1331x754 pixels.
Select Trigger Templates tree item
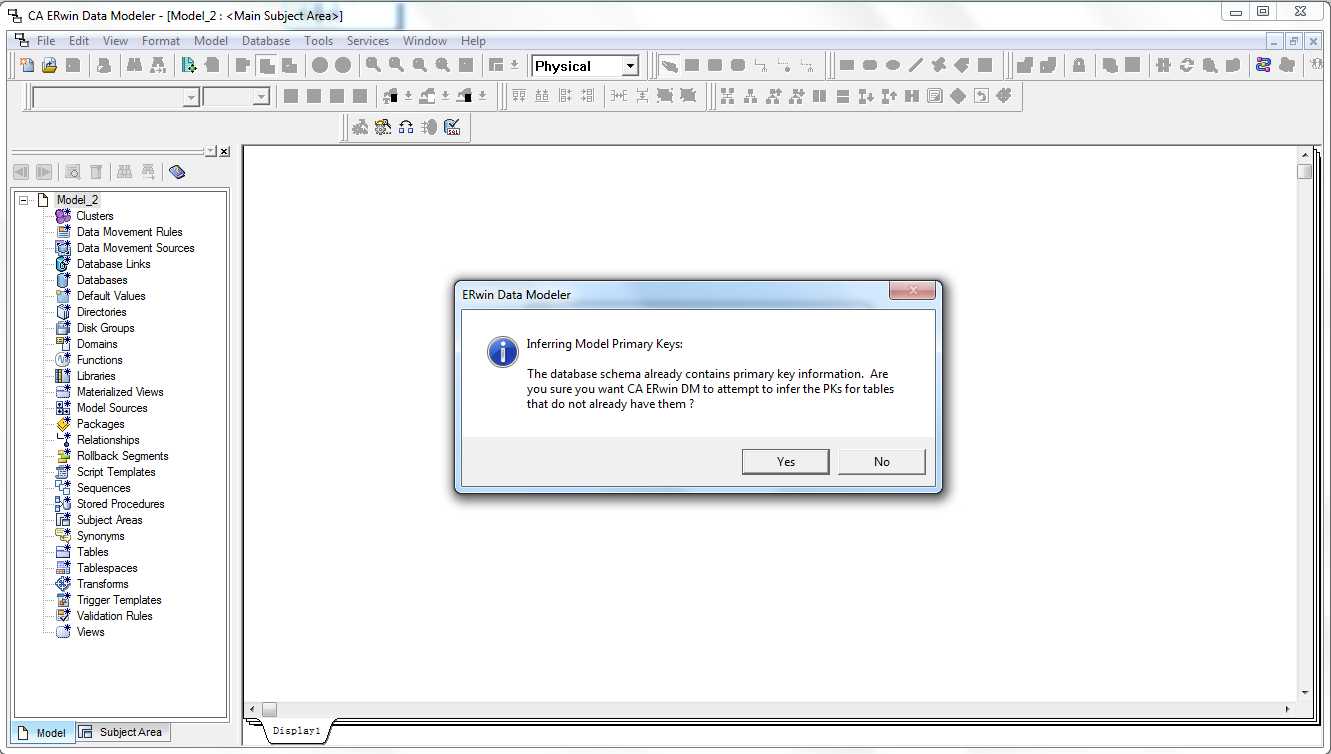tap(119, 600)
